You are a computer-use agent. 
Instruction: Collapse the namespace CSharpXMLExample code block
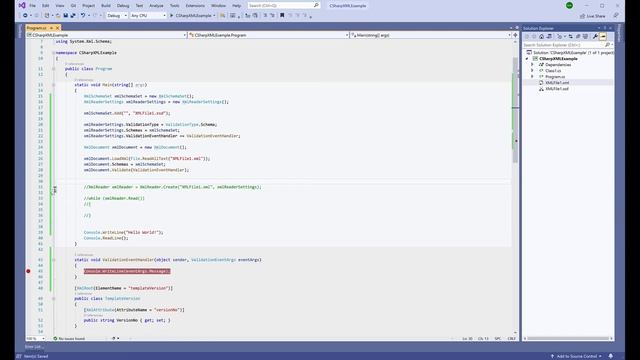point(53,53)
